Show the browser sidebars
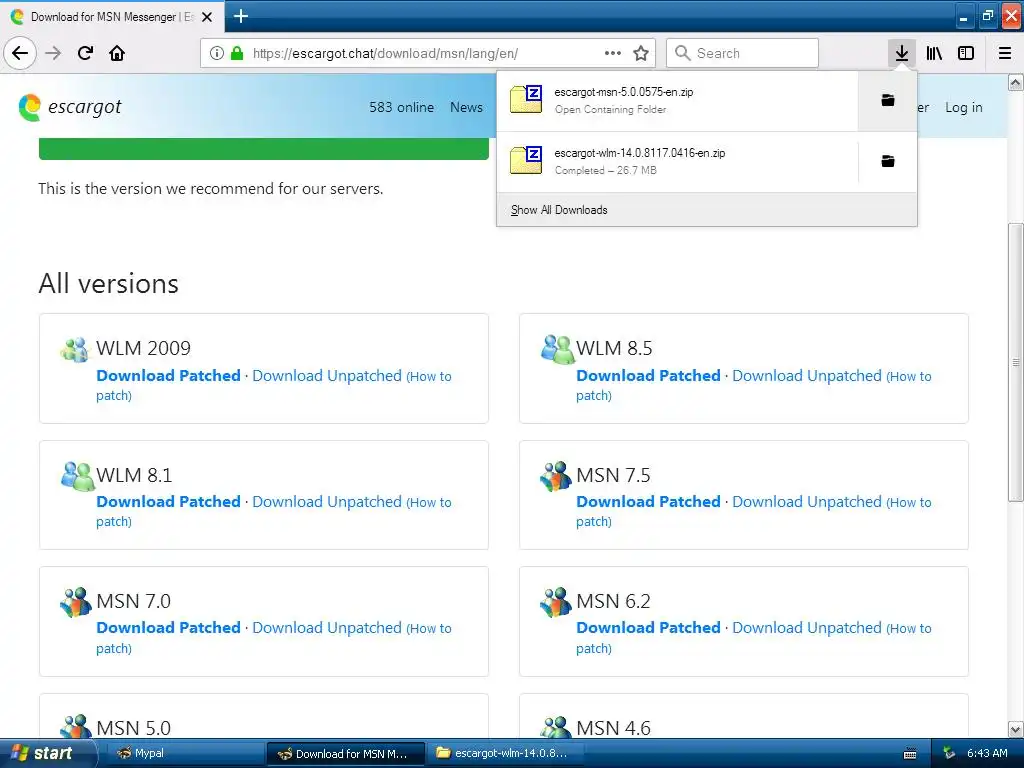1024x768 pixels. (966, 53)
